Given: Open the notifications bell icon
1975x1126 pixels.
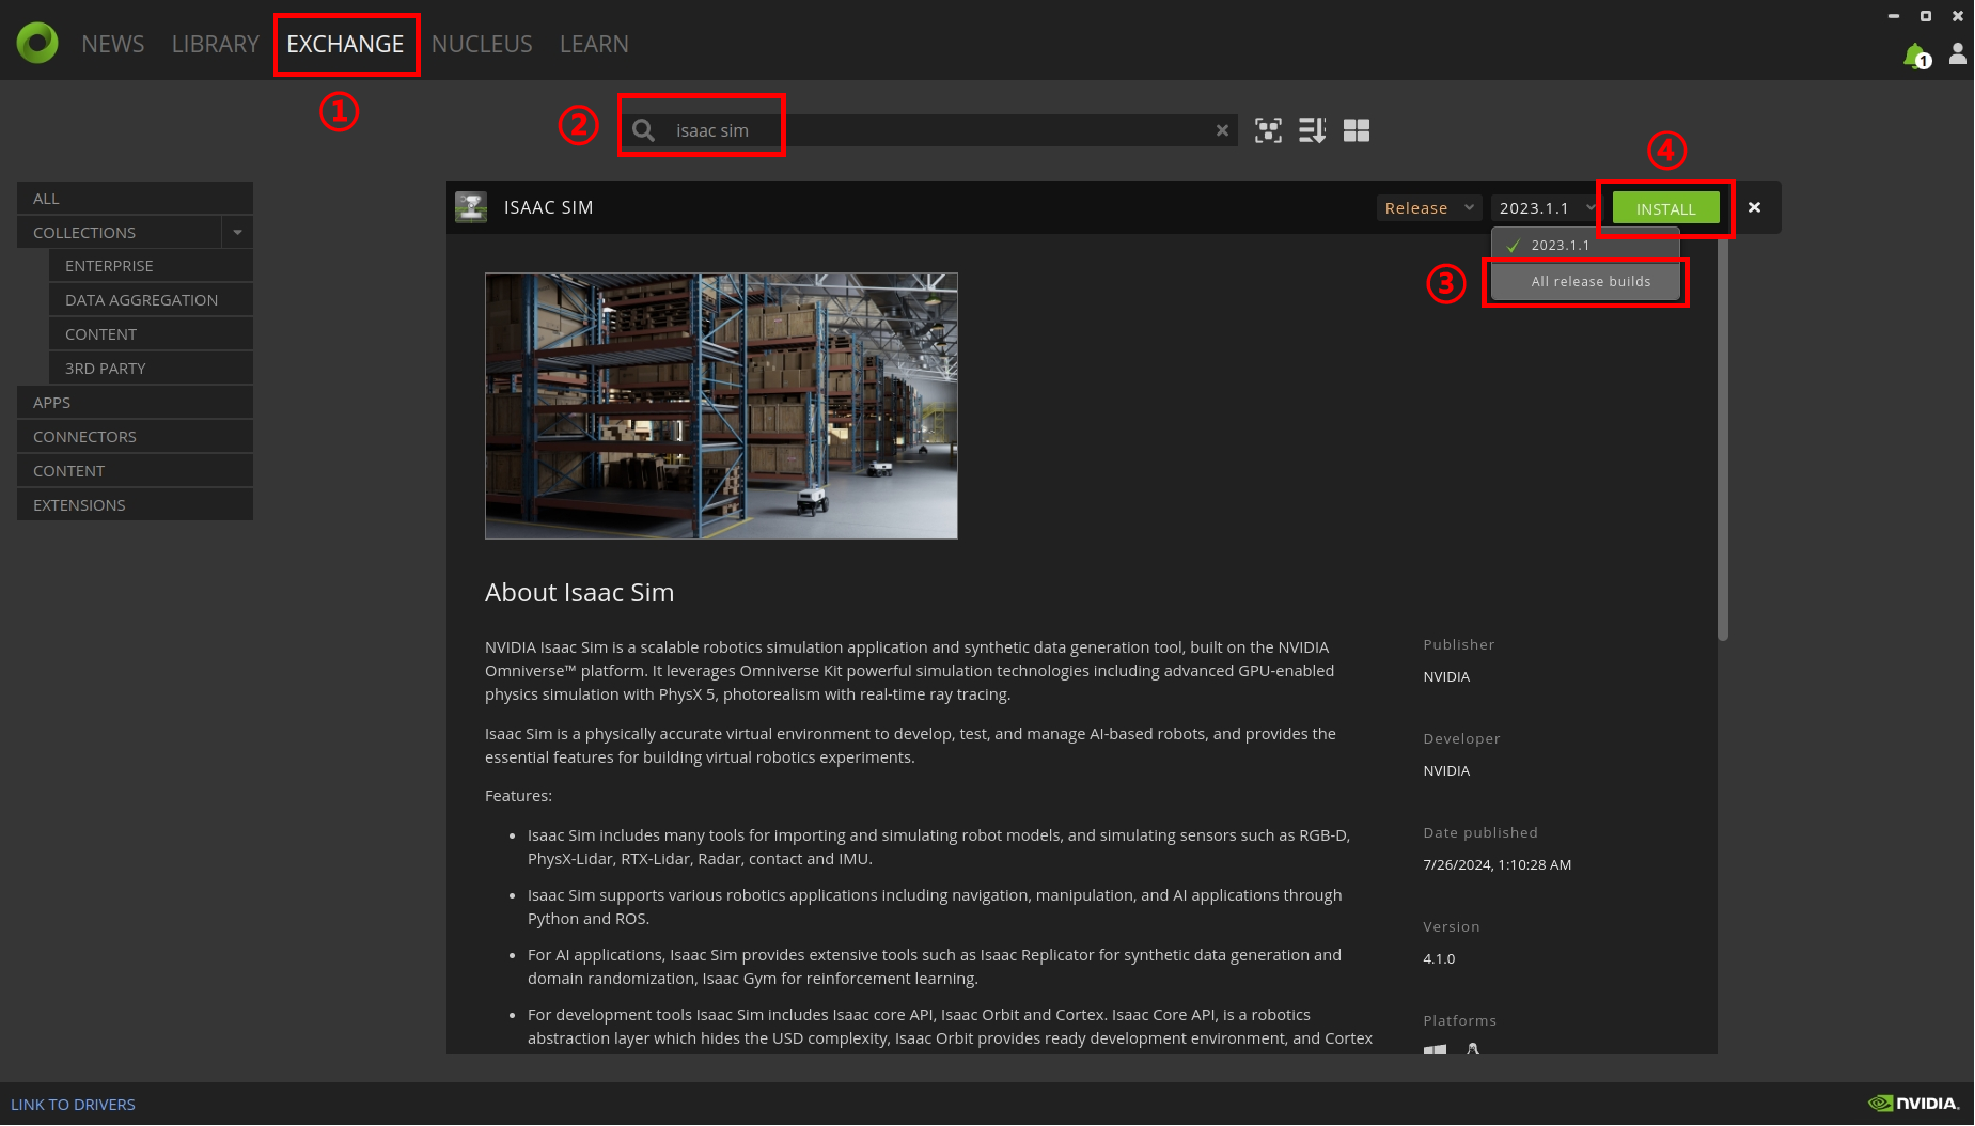Looking at the screenshot, I should pos(1914,56).
